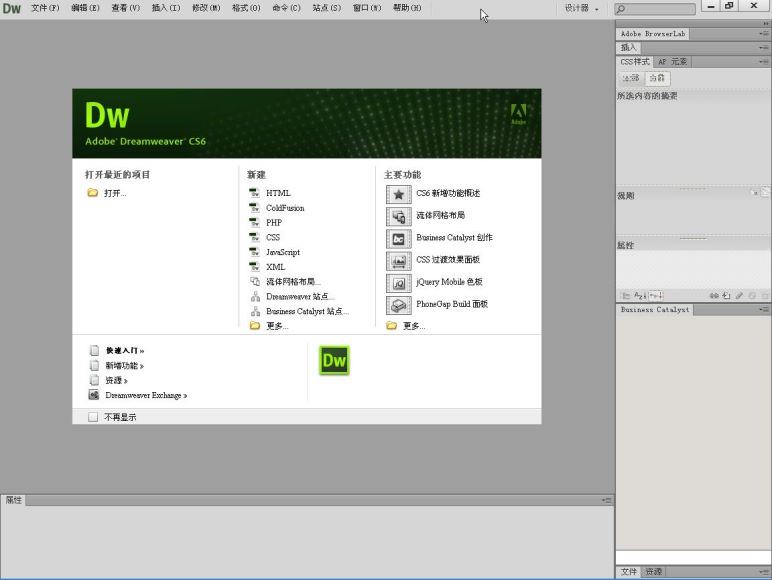Click the new PHP document icon
The image size is (772, 580).
point(254,223)
